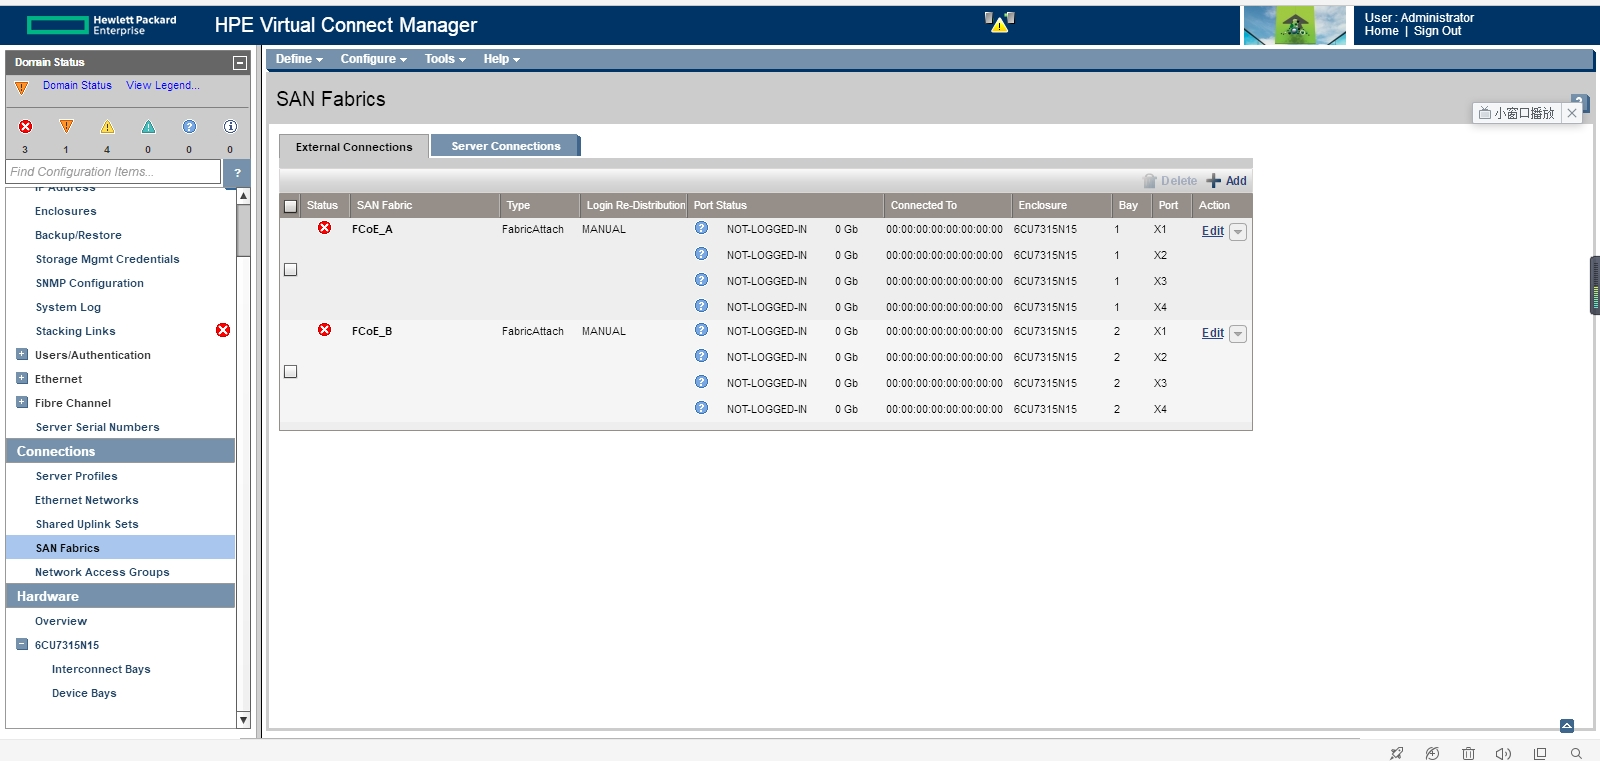Click Add to create a SAN fabric
The image size is (1600, 761).
coord(1227,181)
